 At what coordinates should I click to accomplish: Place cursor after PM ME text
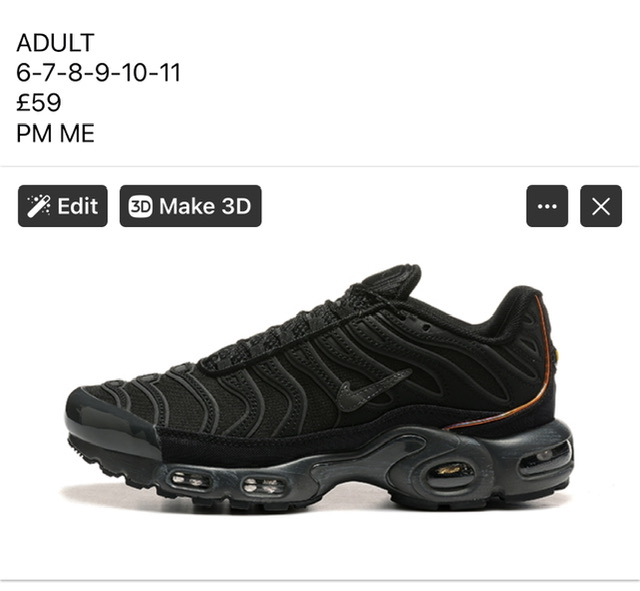[94, 133]
